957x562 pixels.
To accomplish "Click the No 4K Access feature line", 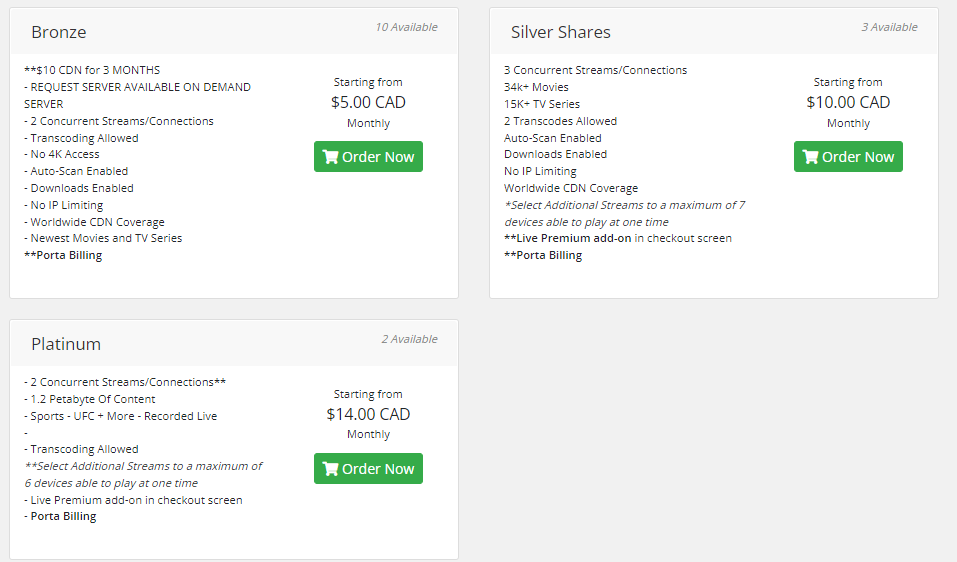I will [62, 154].
